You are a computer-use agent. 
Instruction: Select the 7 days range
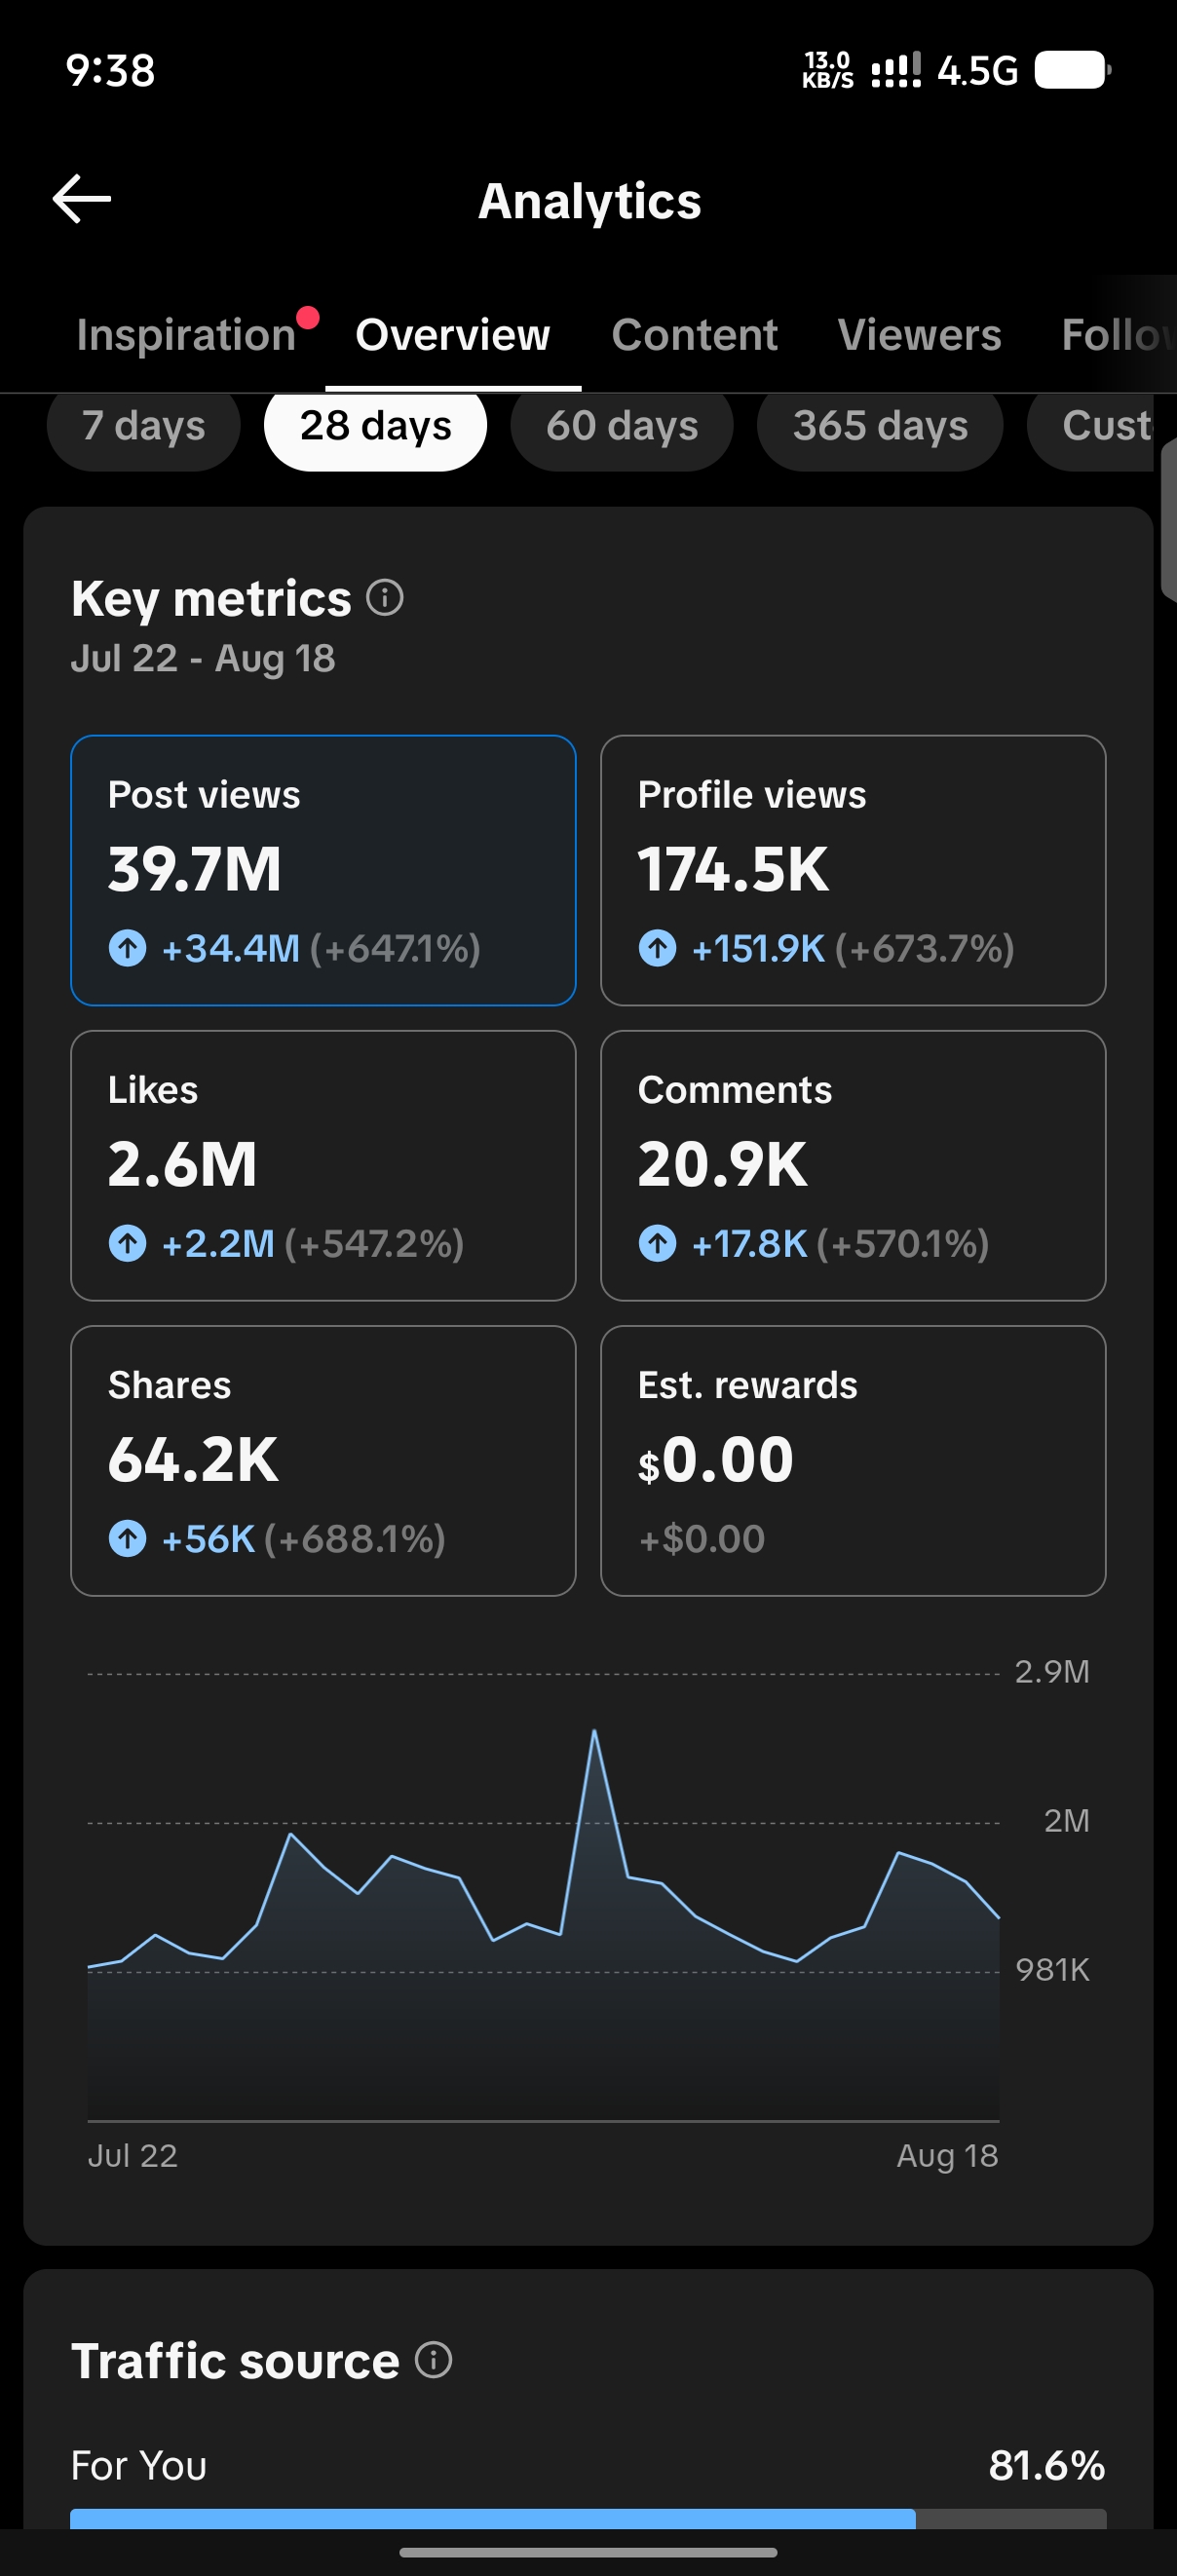tap(144, 426)
